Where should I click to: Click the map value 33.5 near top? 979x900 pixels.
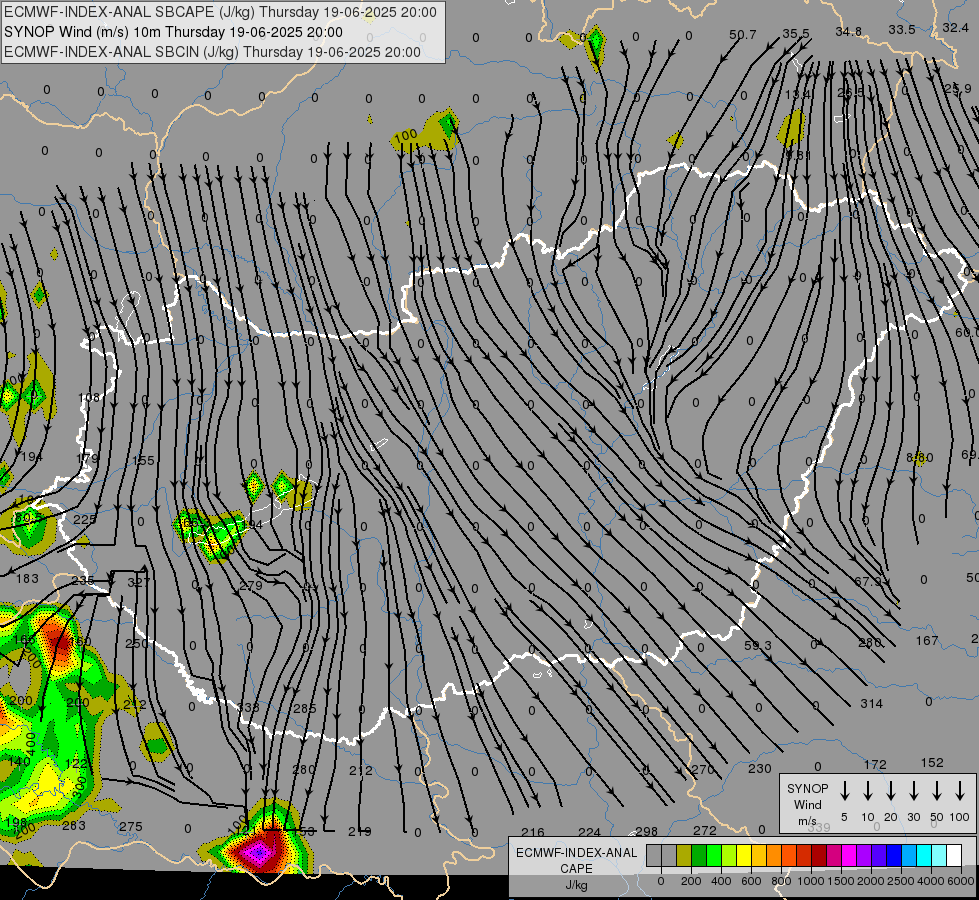[x=902, y=29]
